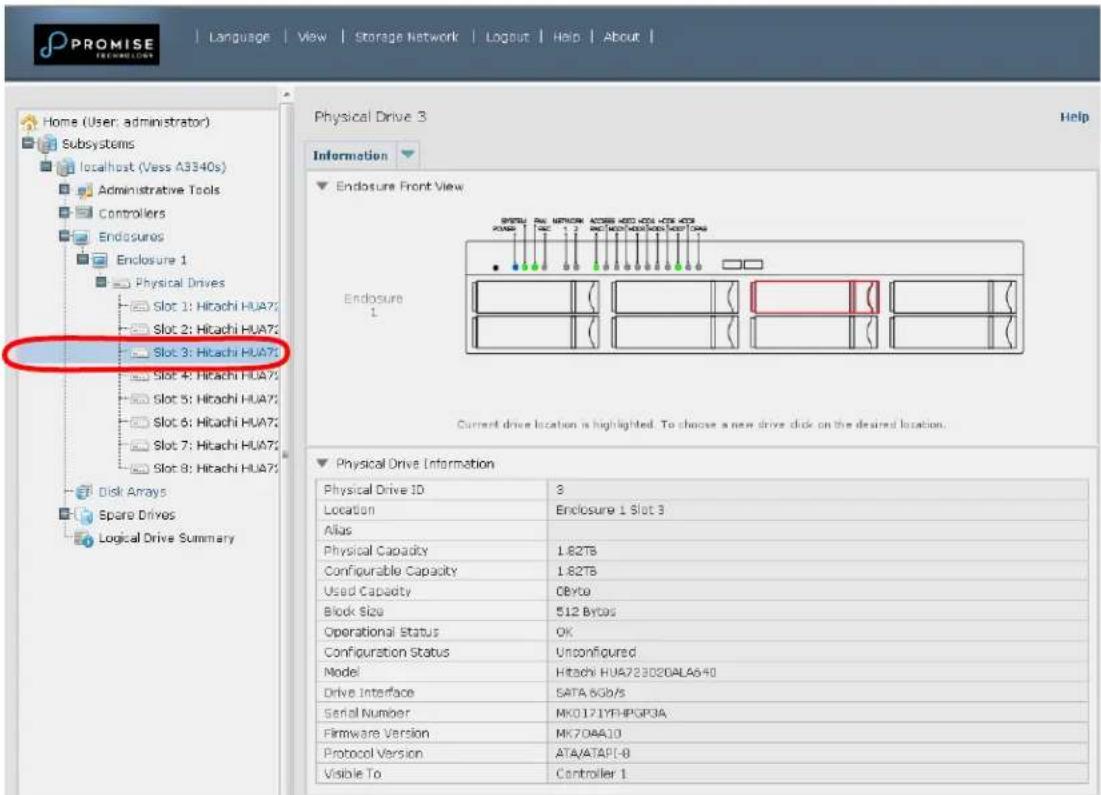Collapse the Subsystems tree node
Image resolution: width=1101 pixels, height=795 pixels.
28,143
